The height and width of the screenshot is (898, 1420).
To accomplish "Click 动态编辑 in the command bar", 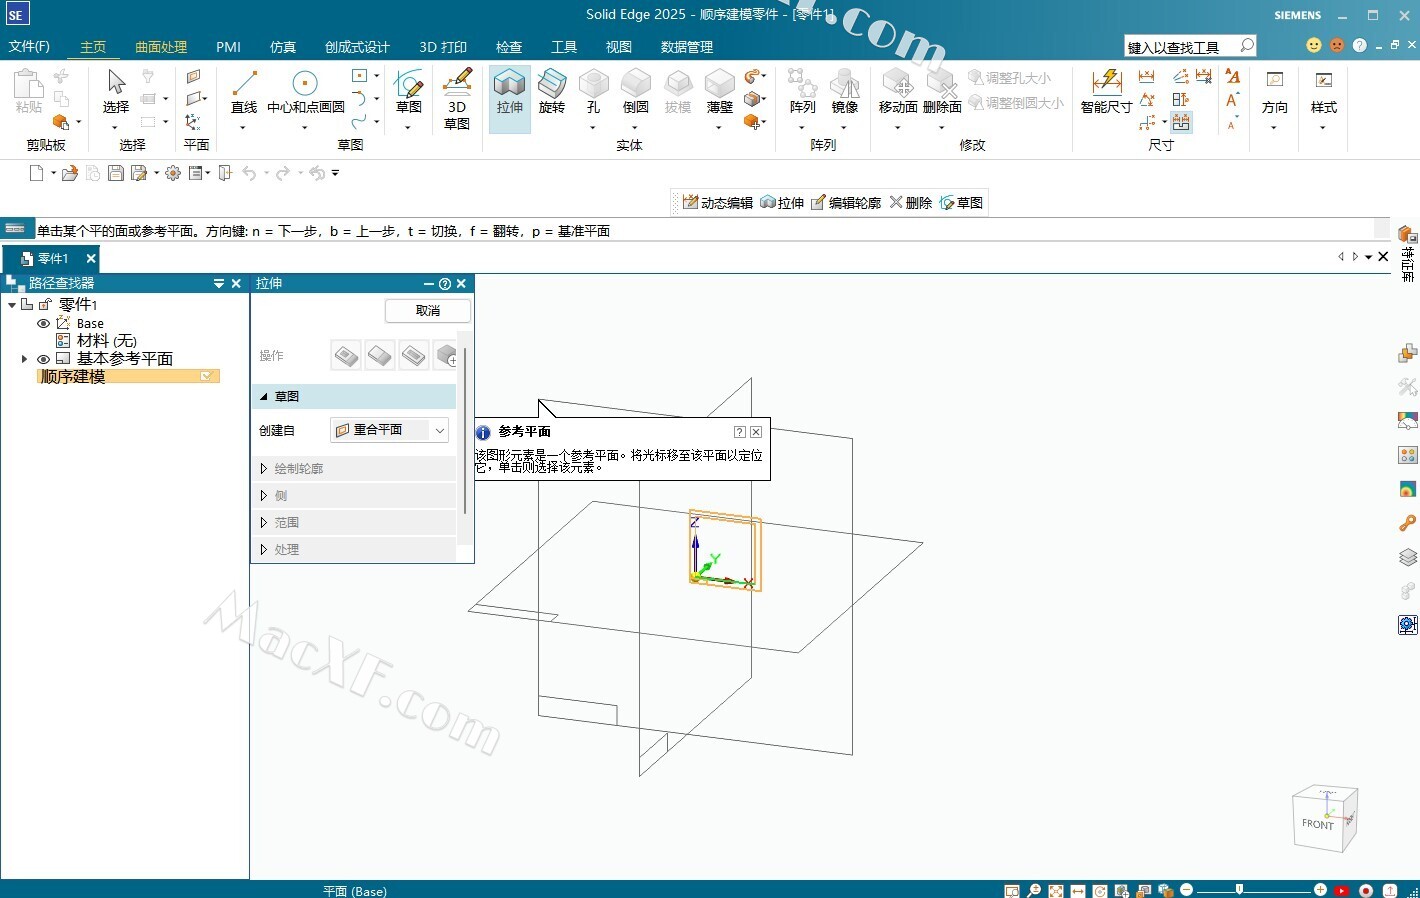I will (x=717, y=203).
